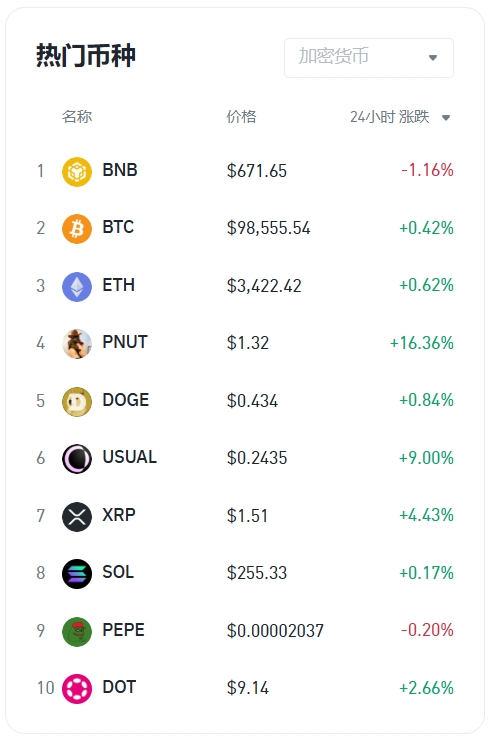The height and width of the screenshot is (741, 491).
Task: Click BTC price $98,555.54
Action: (x=268, y=228)
